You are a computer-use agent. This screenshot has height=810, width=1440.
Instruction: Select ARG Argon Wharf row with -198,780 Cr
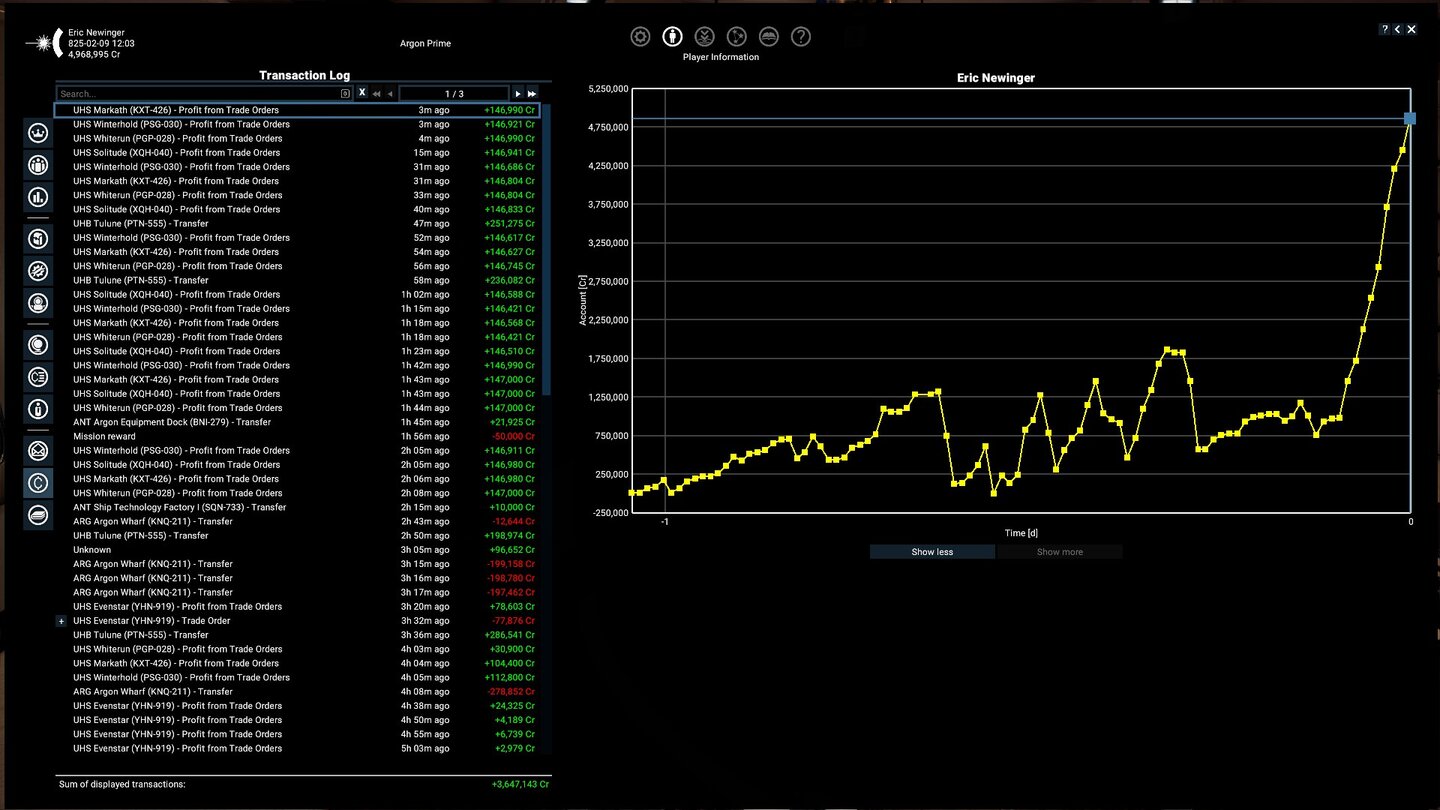coord(297,578)
